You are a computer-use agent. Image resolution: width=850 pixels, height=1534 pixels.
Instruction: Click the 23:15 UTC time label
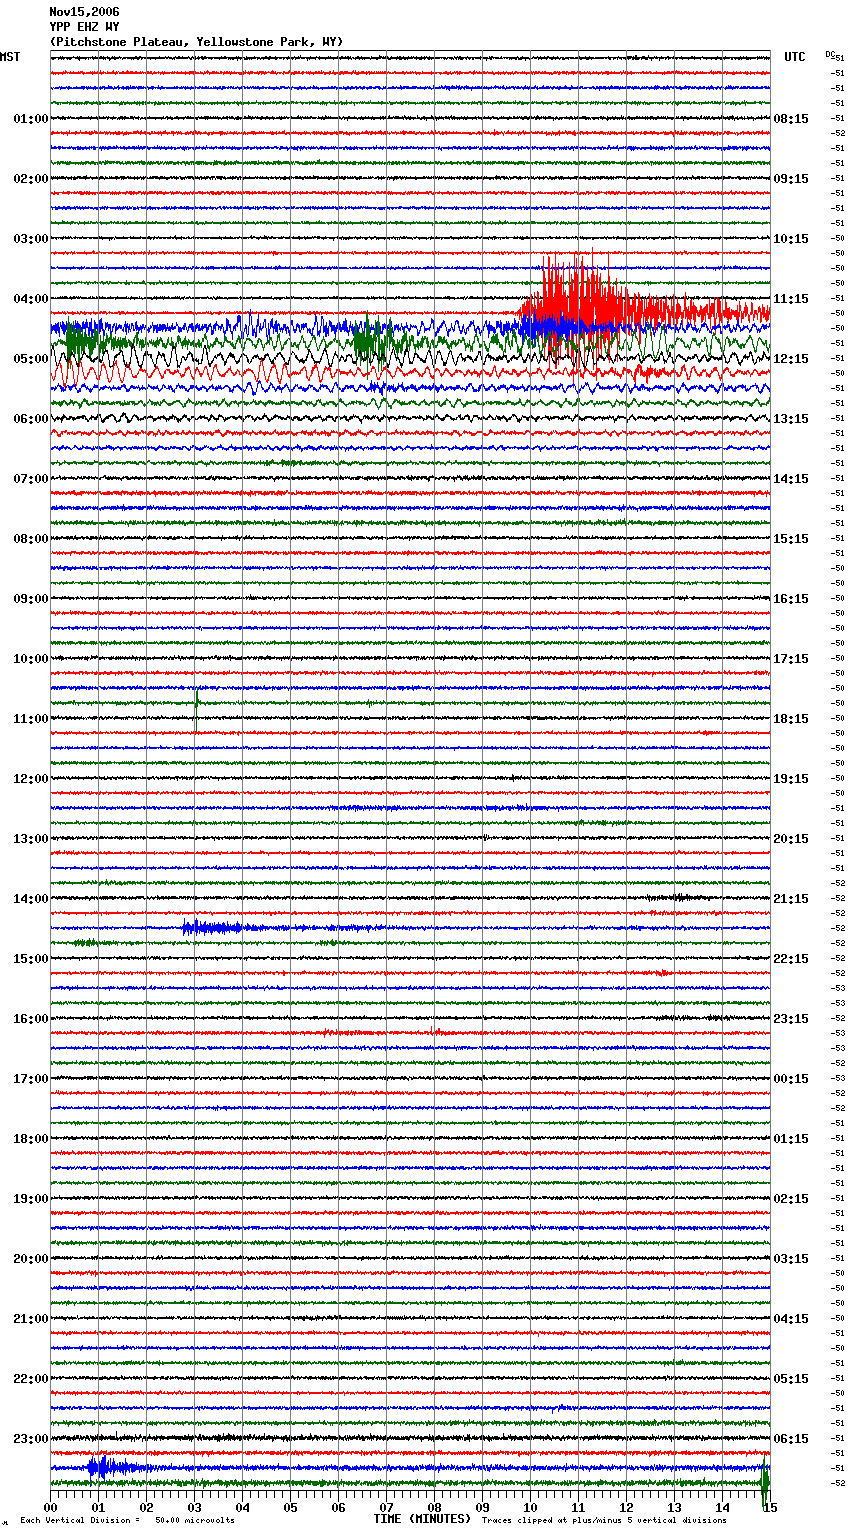[x=791, y=1019]
